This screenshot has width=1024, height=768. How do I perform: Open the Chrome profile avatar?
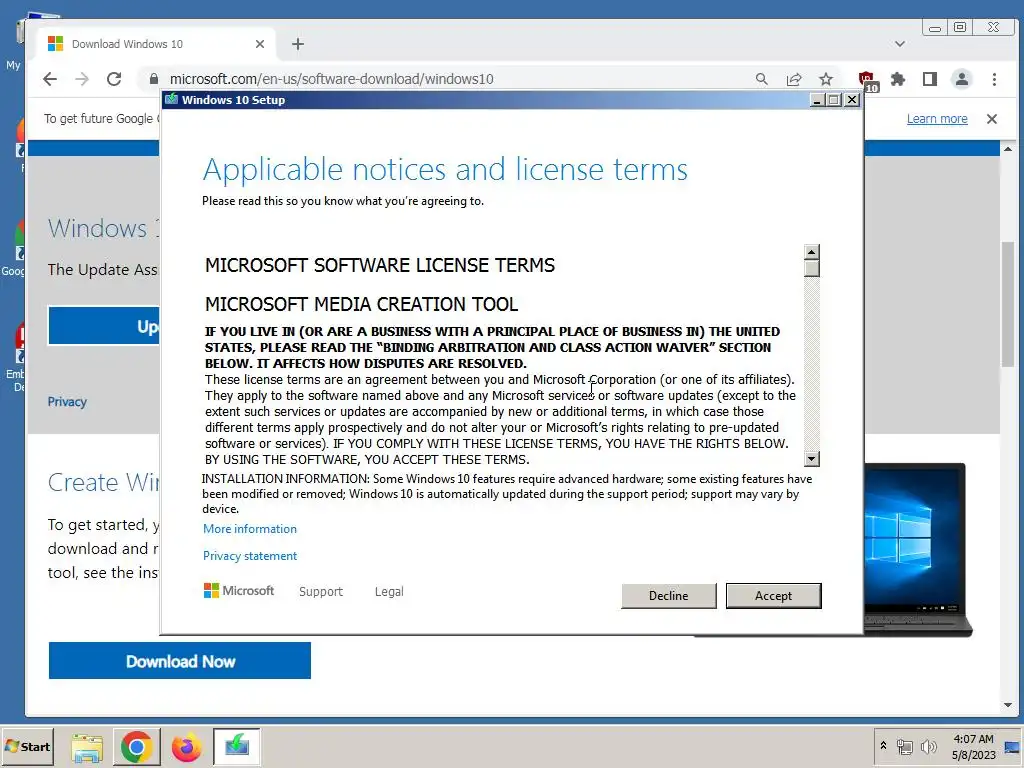(961, 79)
